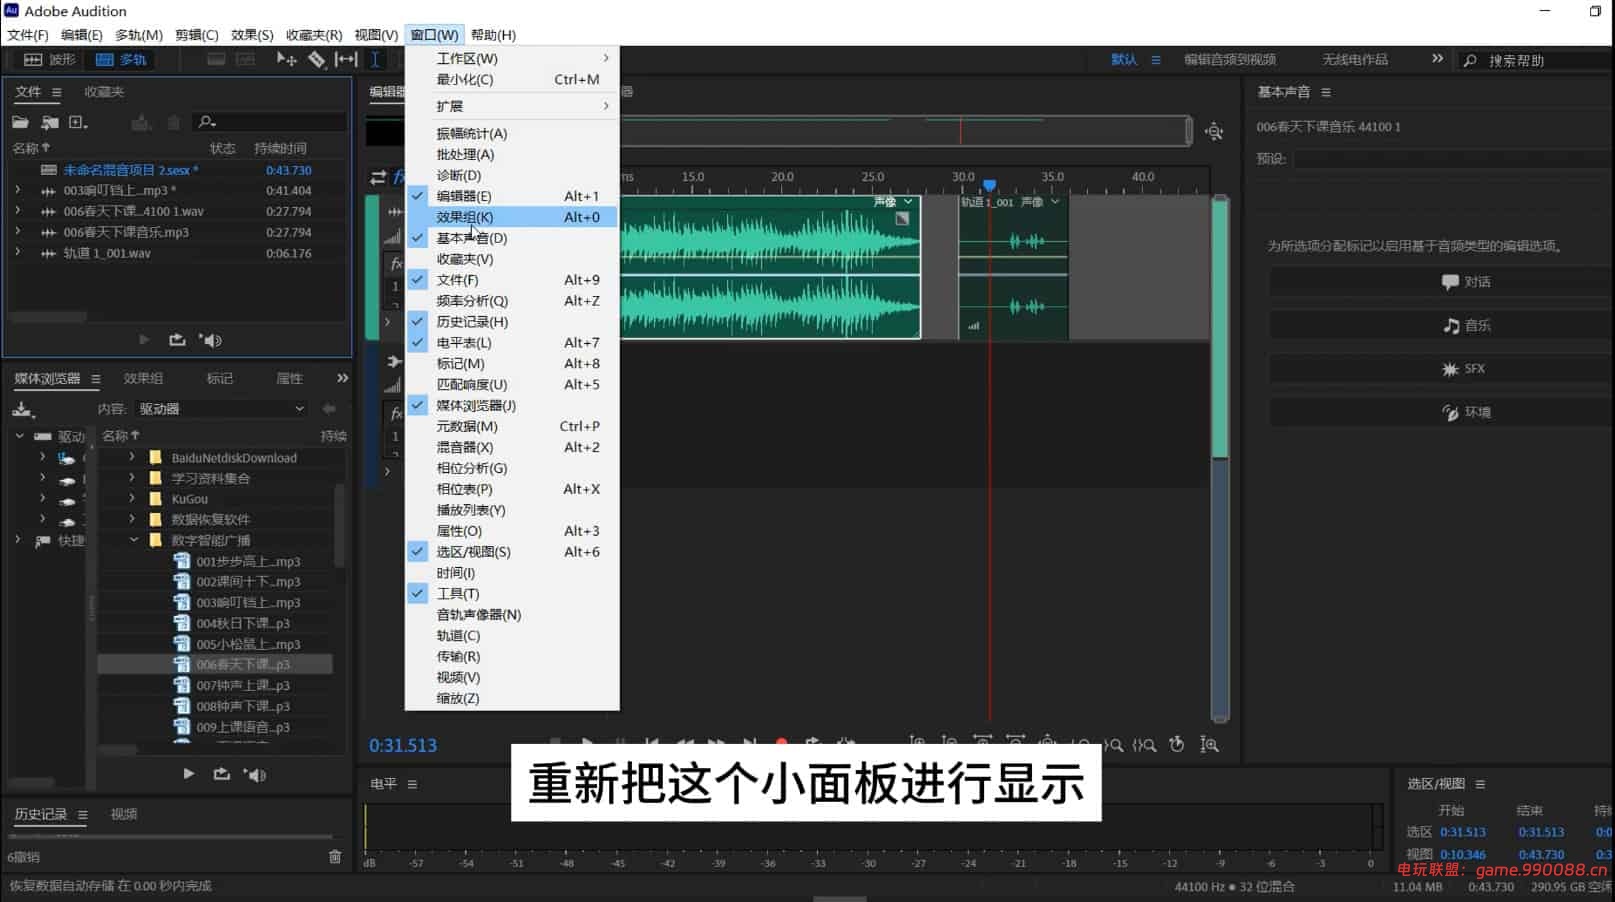
Task: Select the Razor tool
Action: point(317,59)
